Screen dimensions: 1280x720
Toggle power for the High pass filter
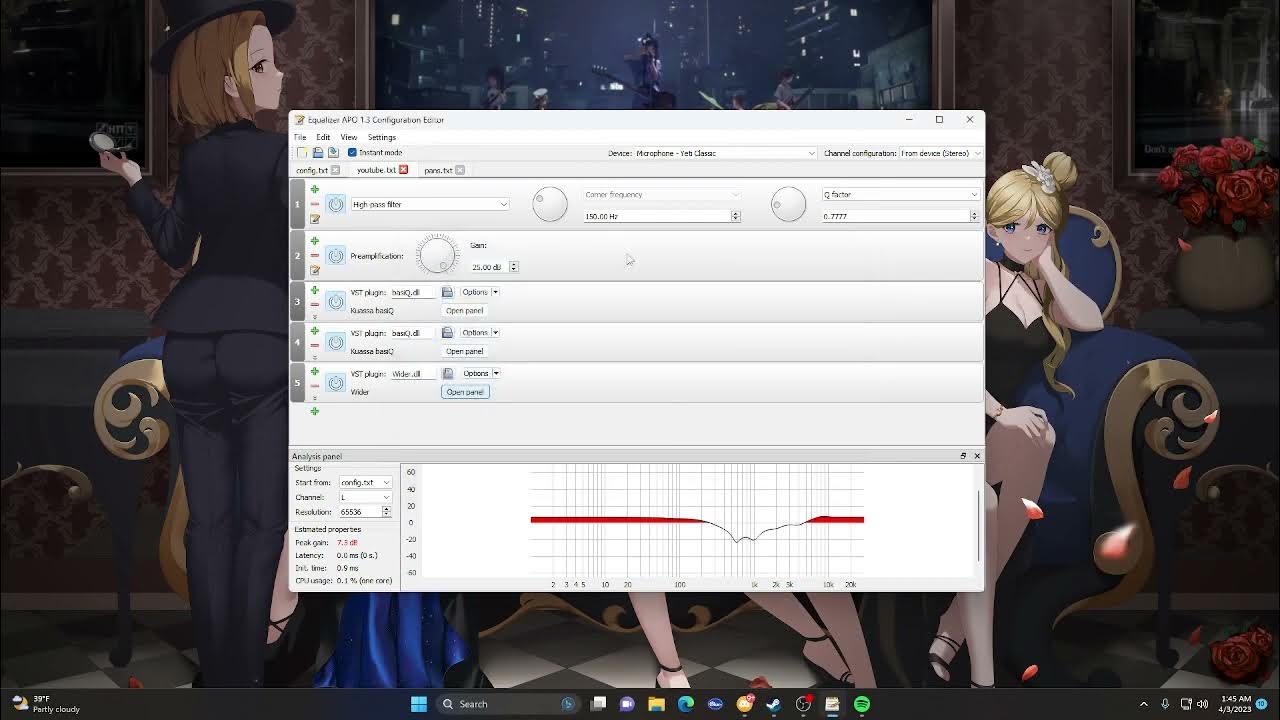[336, 205]
